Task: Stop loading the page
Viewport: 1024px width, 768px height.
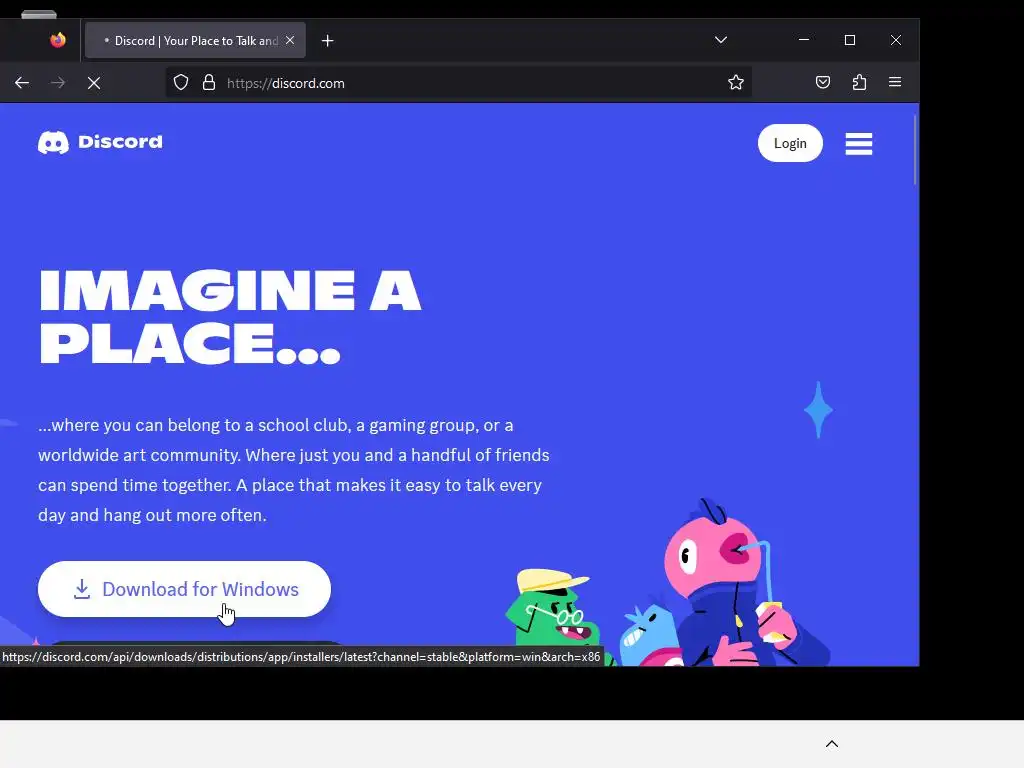Action: coord(94,83)
